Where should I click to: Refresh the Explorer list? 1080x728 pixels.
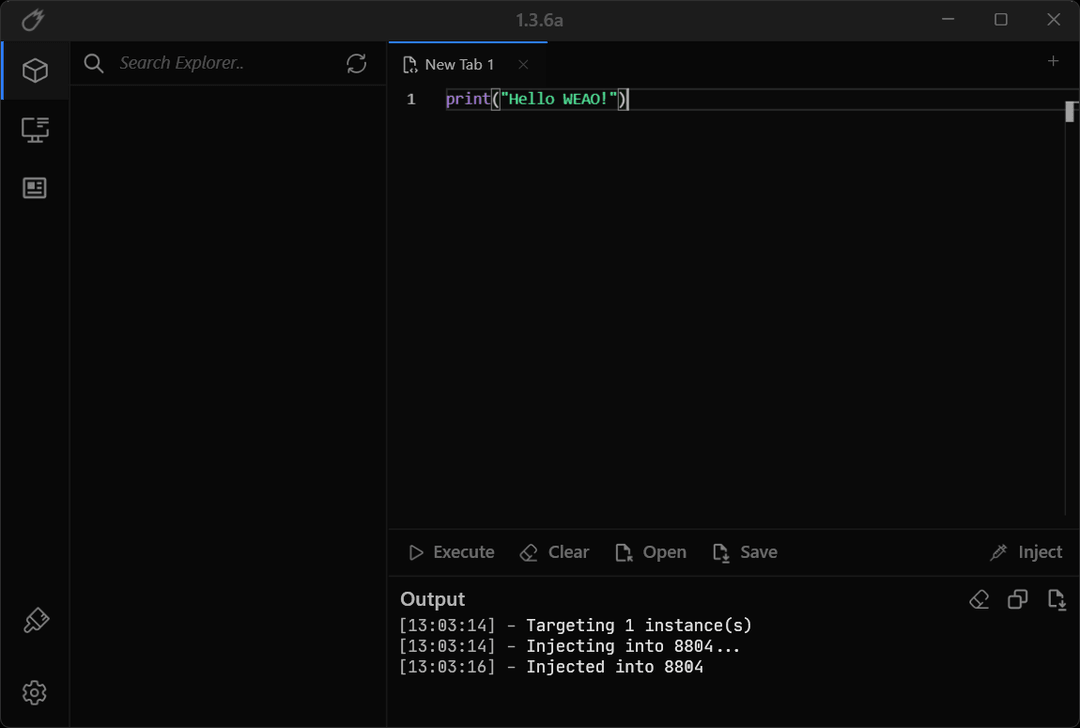coord(356,63)
